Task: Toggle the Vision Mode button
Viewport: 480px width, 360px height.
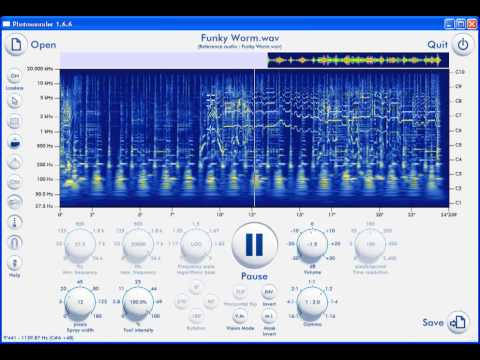Action: tap(240, 316)
